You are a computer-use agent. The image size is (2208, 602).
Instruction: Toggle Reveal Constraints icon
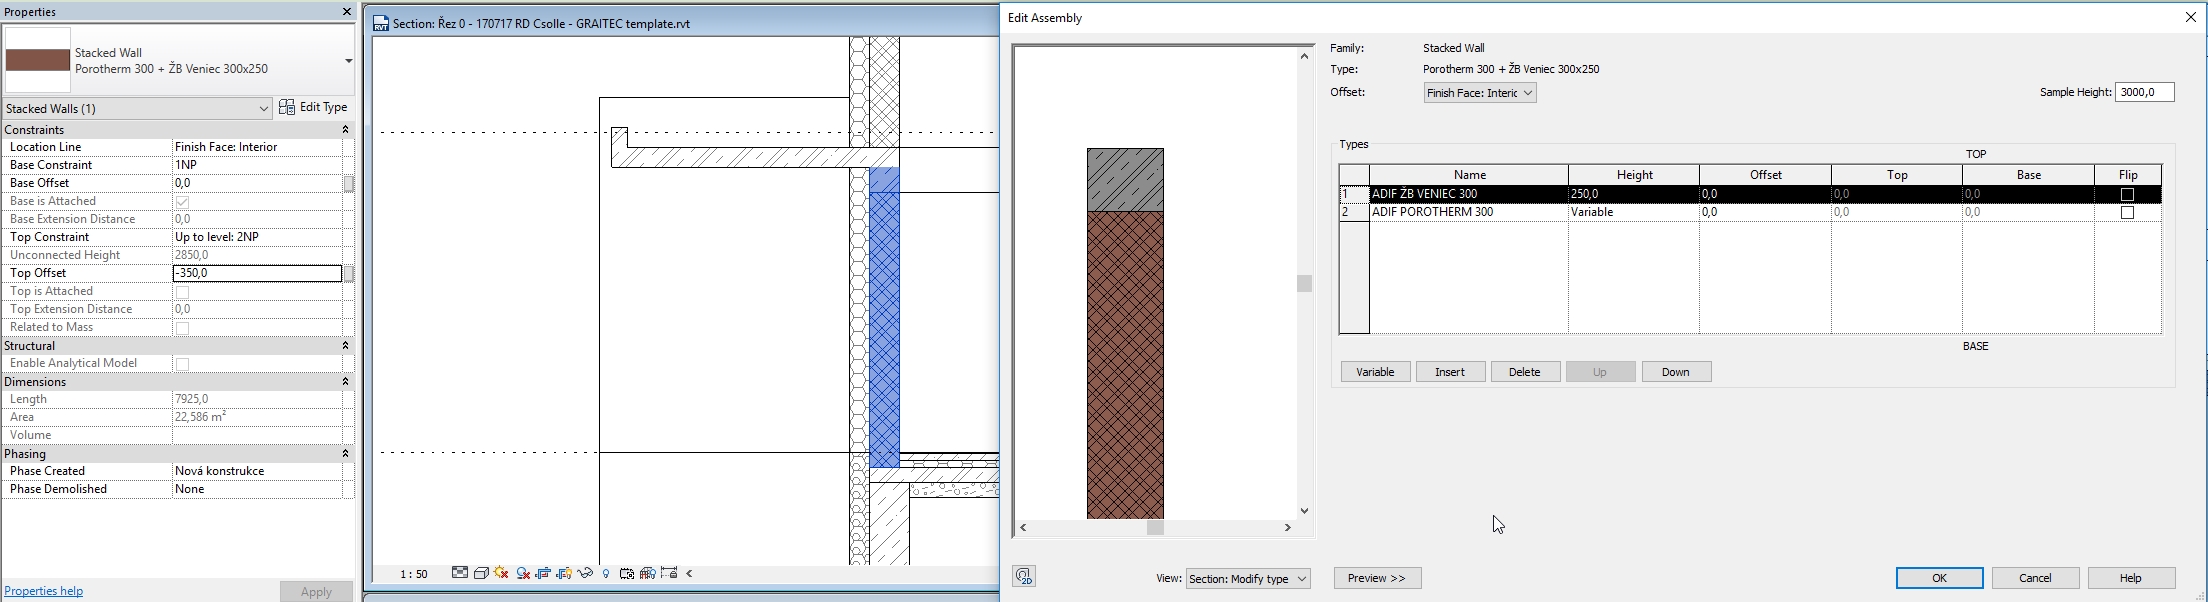(x=669, y=573)
